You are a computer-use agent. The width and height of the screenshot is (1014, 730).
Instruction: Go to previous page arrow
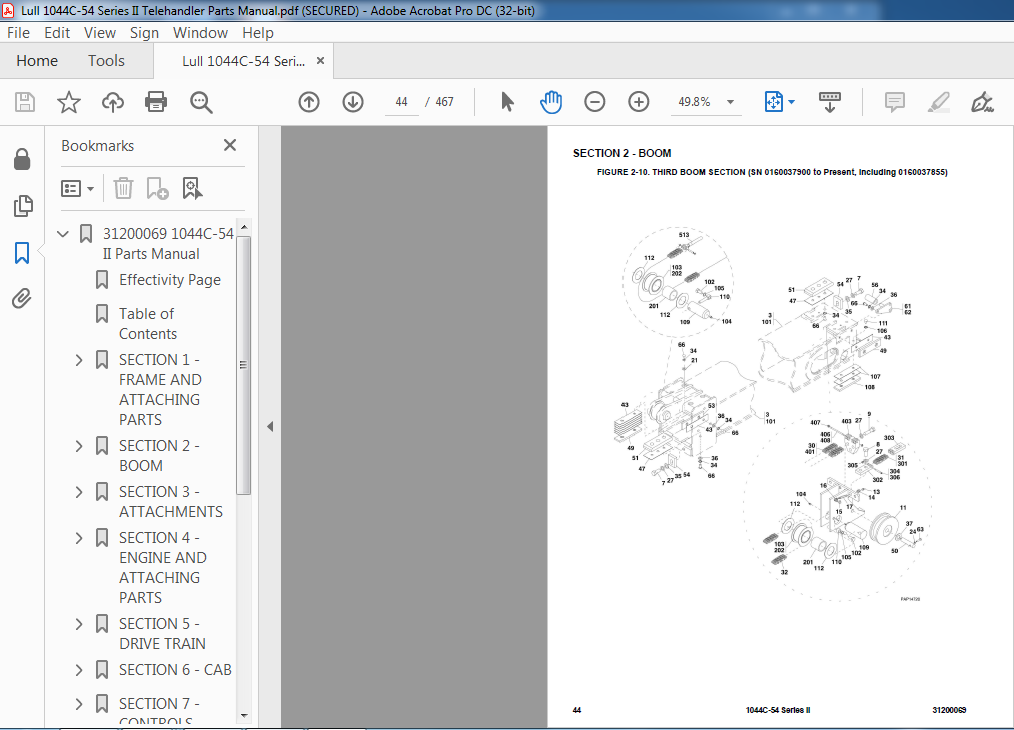tap(309, 102)
